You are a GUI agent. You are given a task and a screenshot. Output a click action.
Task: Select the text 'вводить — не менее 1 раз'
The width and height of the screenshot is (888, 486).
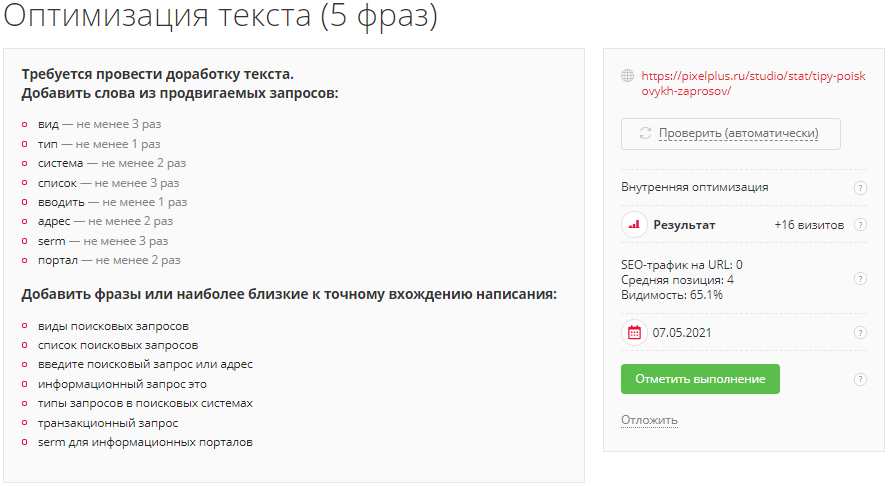[x=112, y=202]
